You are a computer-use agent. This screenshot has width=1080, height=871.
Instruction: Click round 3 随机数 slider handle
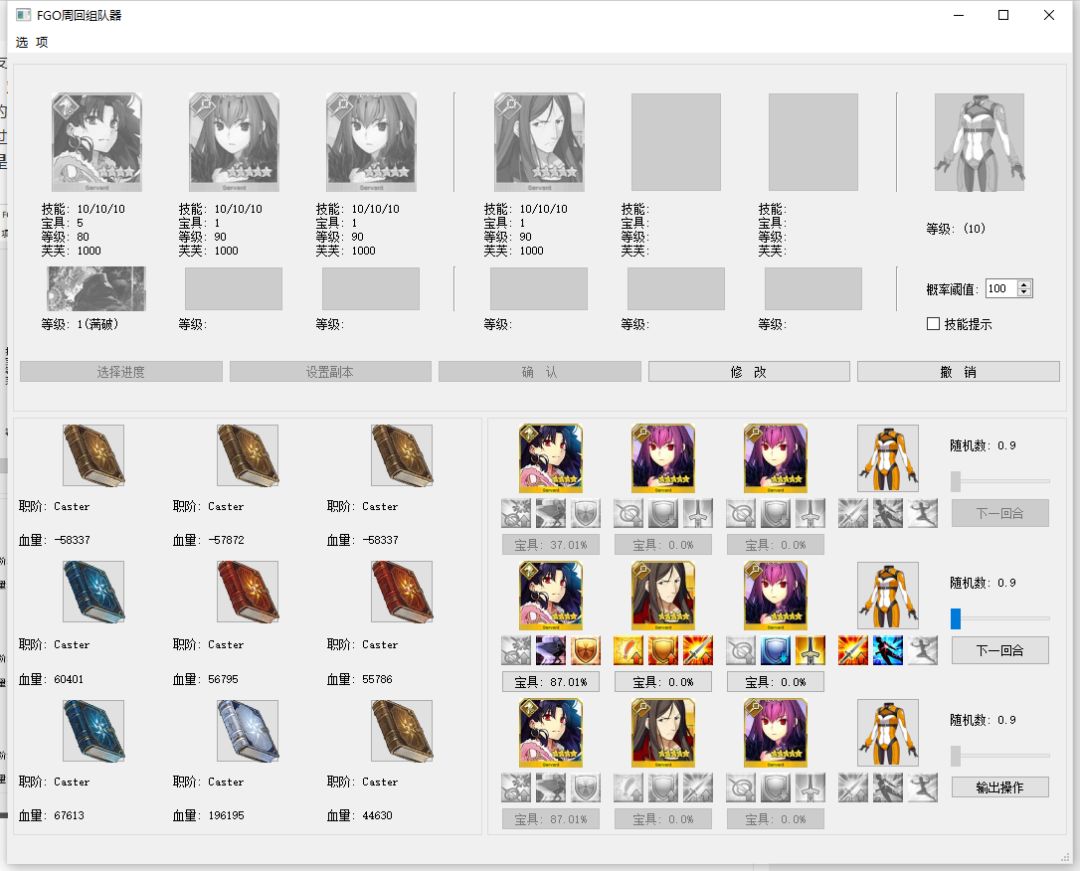point(955,756)
